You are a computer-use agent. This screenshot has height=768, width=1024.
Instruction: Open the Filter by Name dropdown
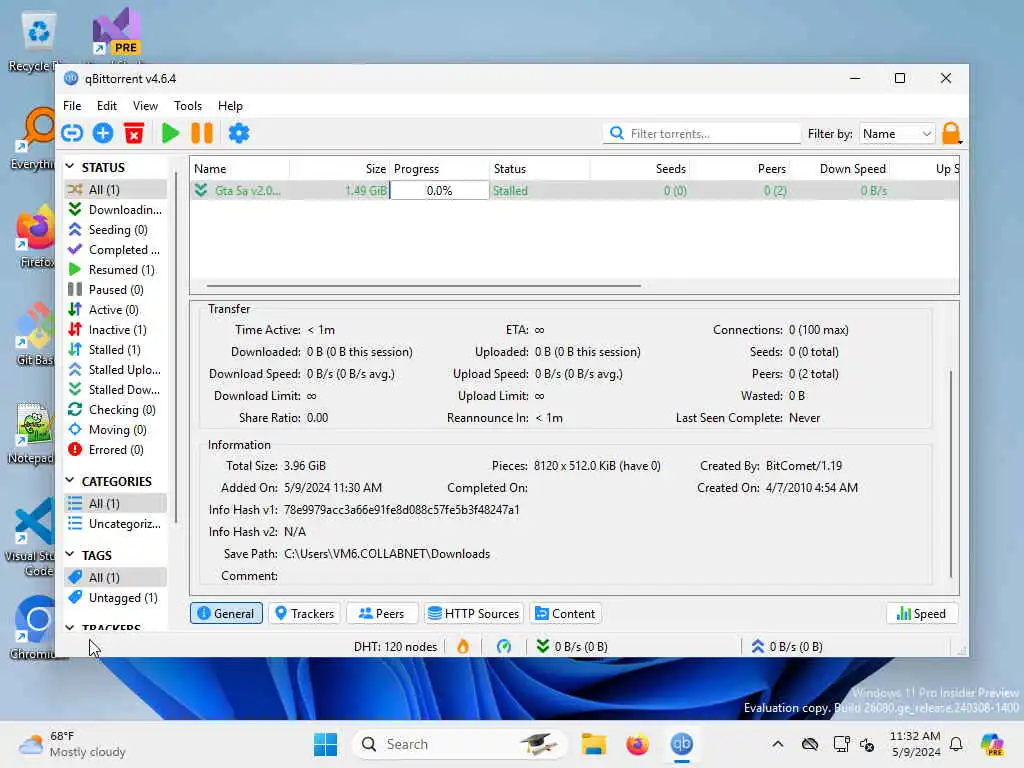click(x=897, y=133)
